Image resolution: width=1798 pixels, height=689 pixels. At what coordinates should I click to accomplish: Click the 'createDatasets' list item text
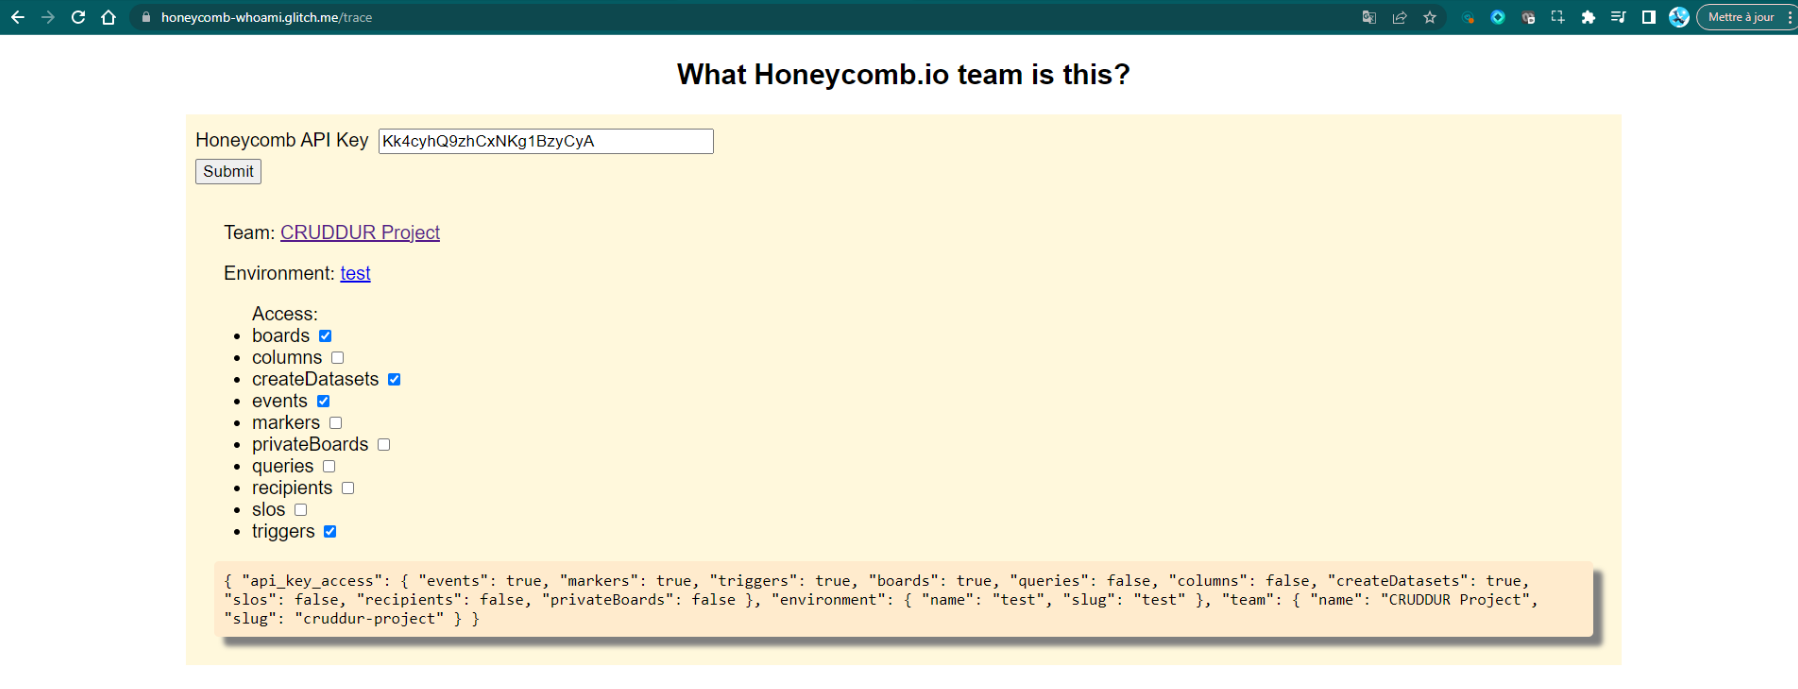tap(315, 379)
